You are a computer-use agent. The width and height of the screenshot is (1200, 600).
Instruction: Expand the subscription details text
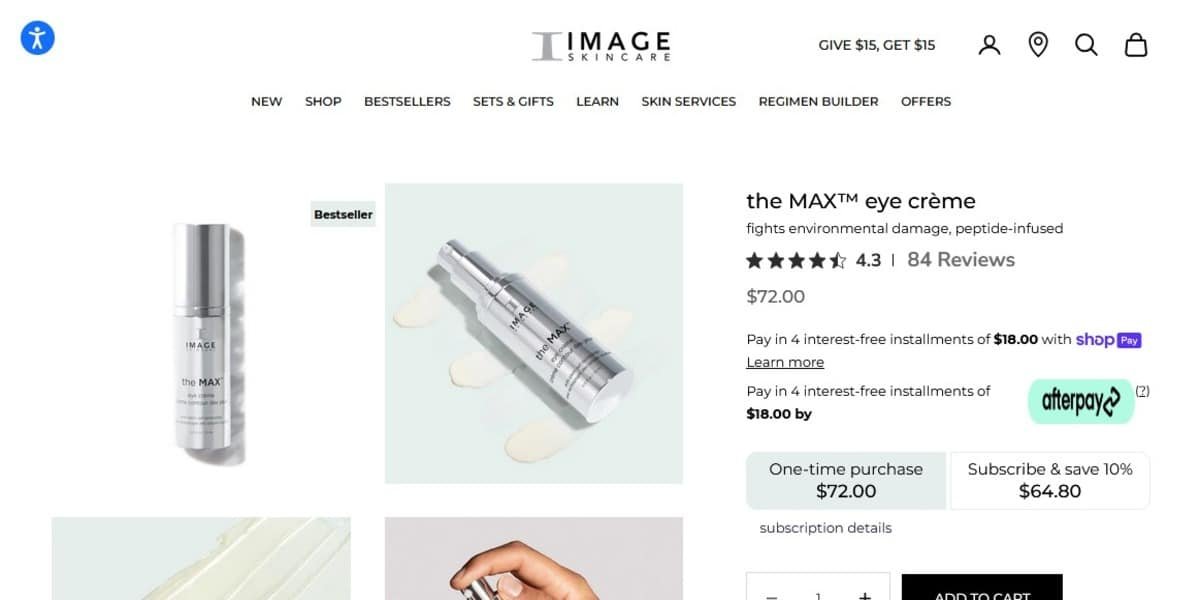tap(825, 528)
